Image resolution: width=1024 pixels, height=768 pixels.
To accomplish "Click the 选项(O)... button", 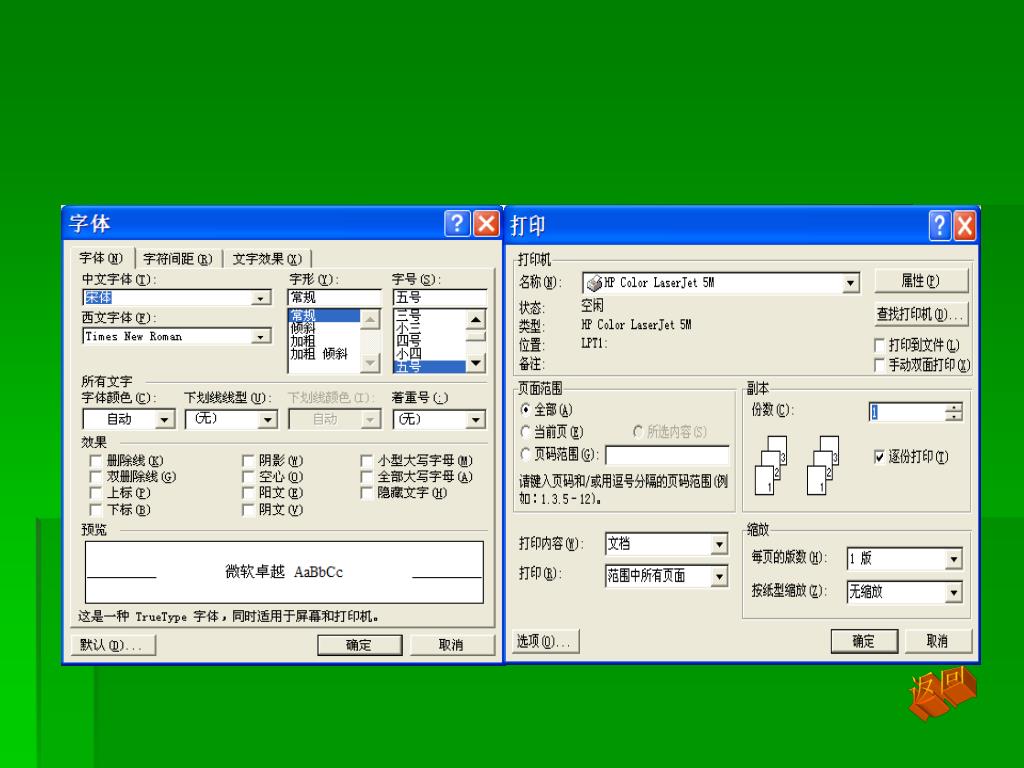I will click(545, 641).
